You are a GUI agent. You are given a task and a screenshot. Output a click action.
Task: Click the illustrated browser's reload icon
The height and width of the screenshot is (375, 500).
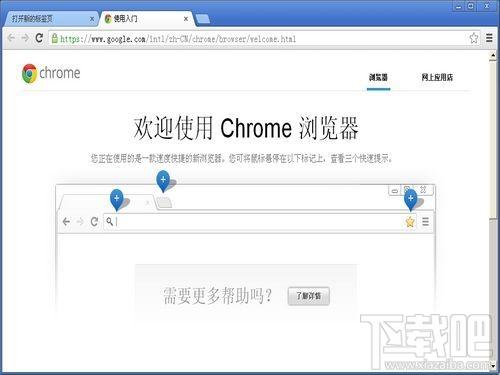(94, 222)
